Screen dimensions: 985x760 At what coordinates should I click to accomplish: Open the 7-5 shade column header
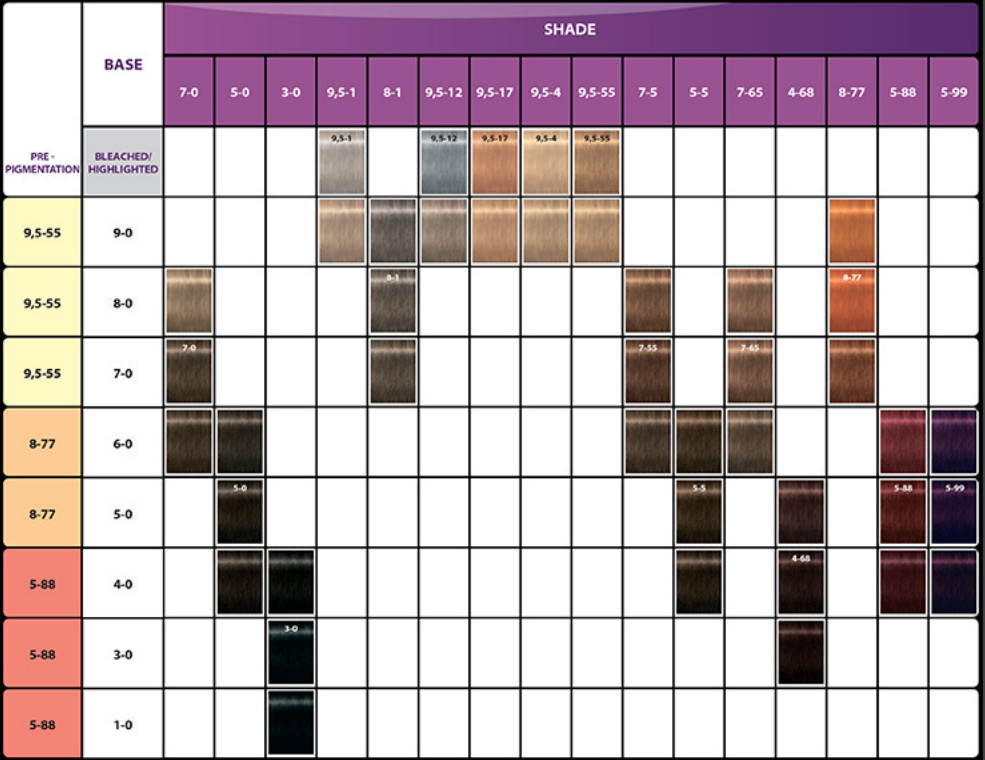point(647,92)
